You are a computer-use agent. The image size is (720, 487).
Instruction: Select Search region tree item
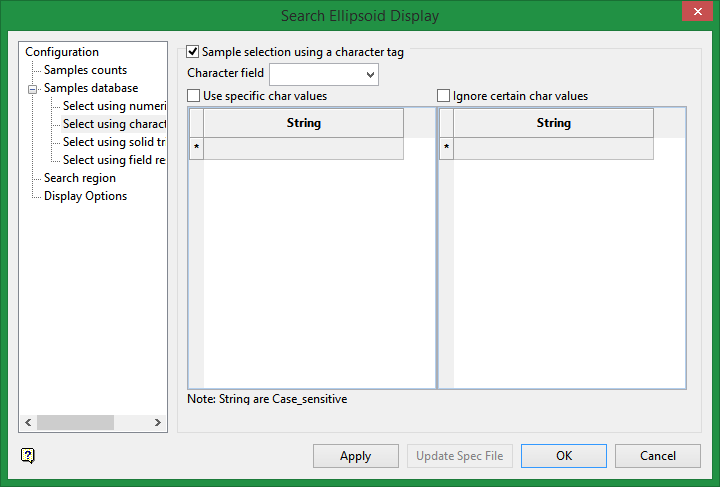coord(80,178)
